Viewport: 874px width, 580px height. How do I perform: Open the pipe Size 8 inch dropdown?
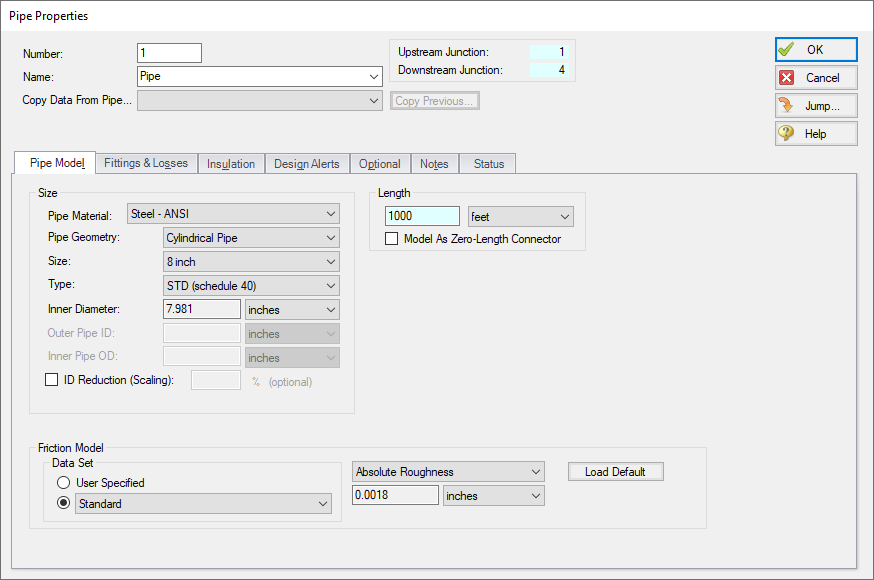coord(251,262)
